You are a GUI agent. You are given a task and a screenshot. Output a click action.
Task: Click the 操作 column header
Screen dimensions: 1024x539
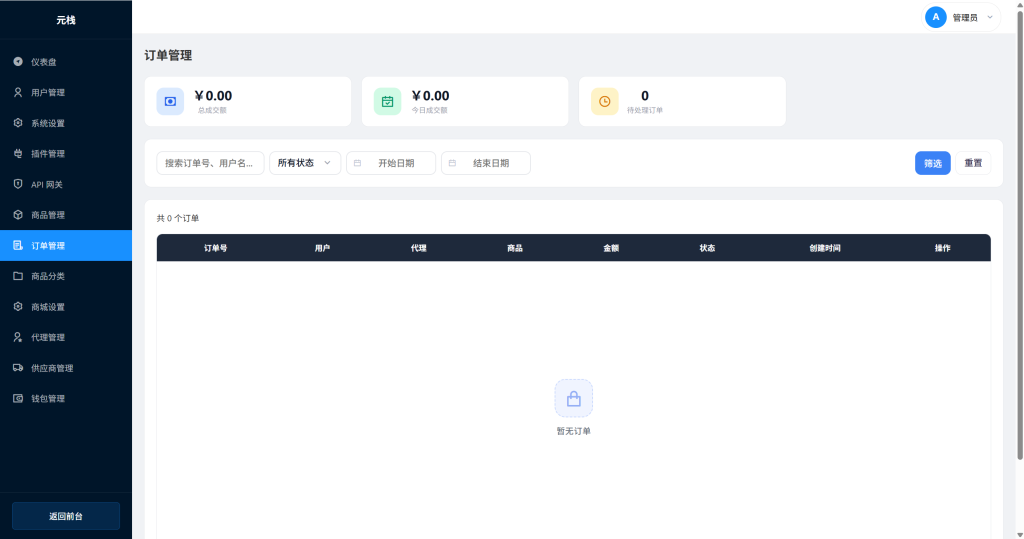(942, 248)
